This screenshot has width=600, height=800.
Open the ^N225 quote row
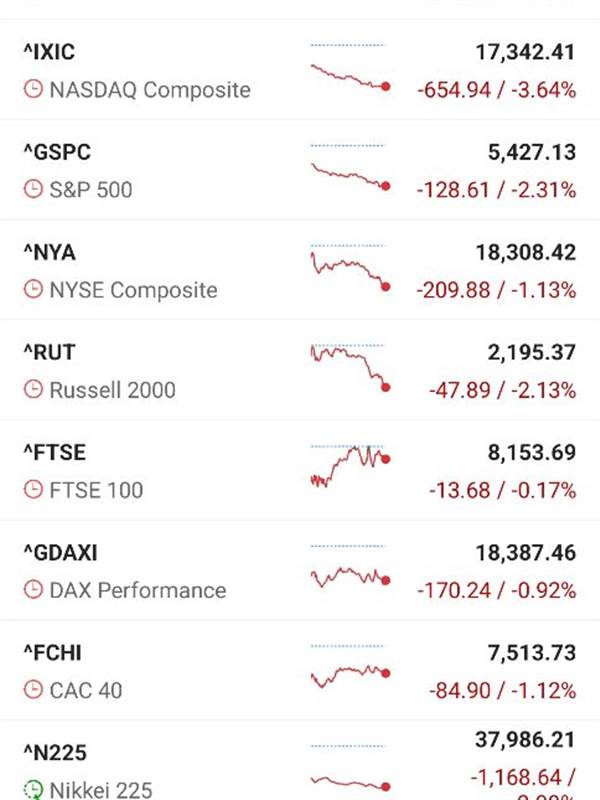point(300,760)
